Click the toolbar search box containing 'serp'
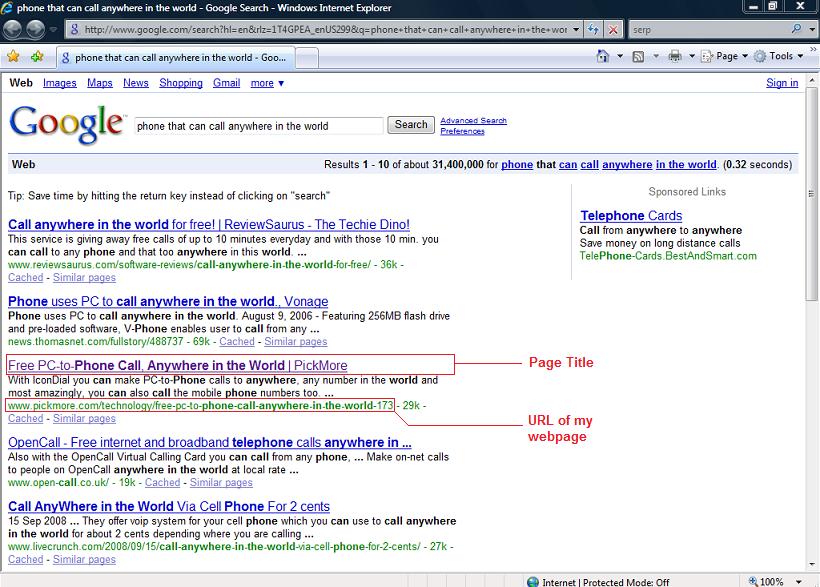Image resolution: width=820 pixels, height=587 pixels. tap(710, 29)
